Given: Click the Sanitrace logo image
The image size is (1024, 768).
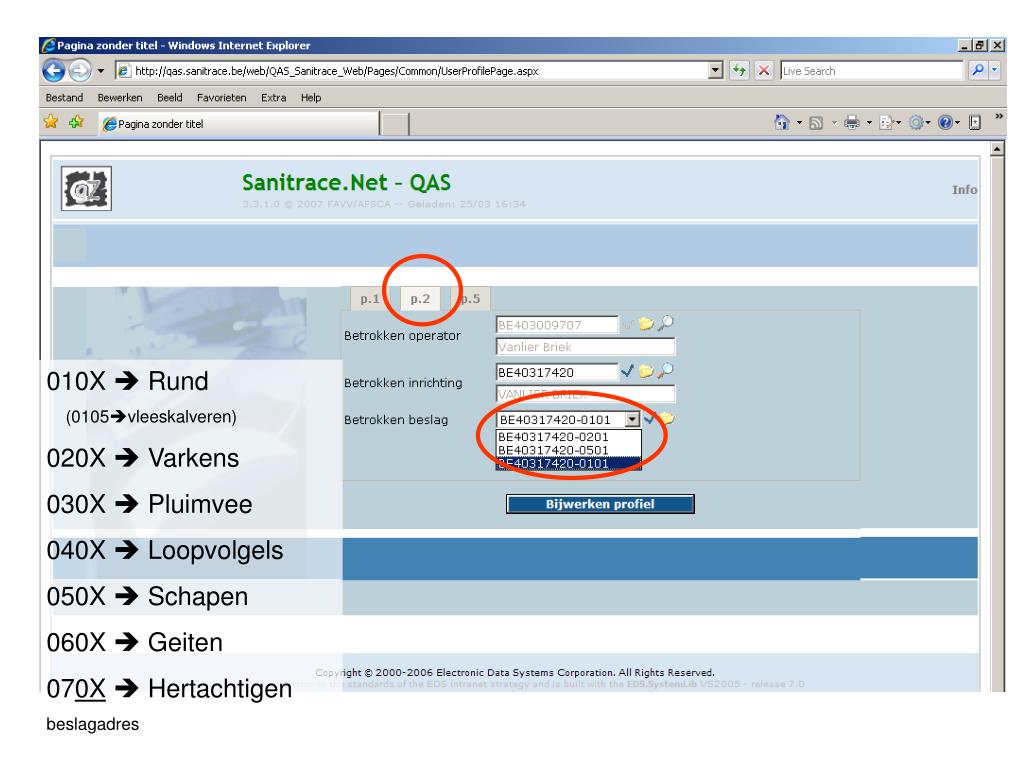Looking at the screenshot, I should click(x=86, y=188).
